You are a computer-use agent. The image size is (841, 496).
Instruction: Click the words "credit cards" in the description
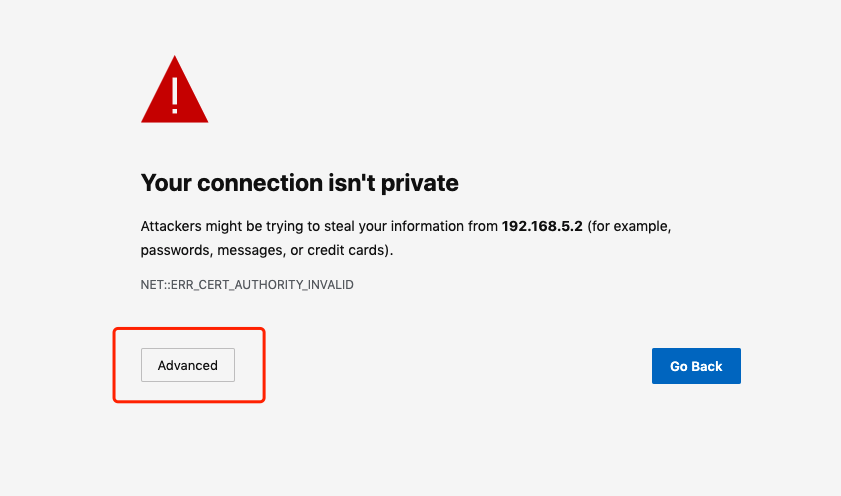pyautogui.click(x=348, y=250)
